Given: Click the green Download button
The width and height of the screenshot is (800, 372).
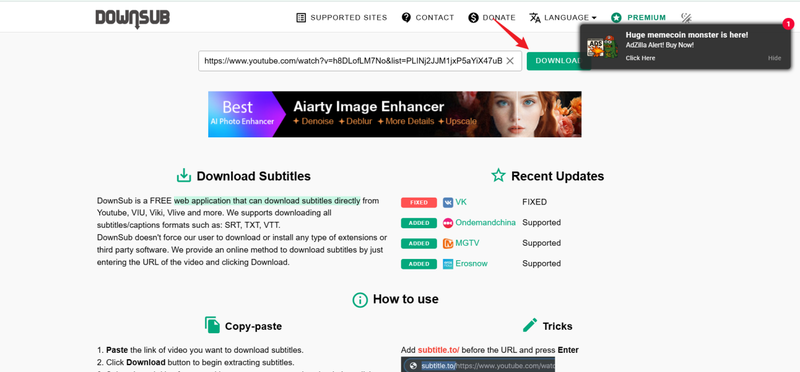Looking at the screenshot, I should 558,61.
